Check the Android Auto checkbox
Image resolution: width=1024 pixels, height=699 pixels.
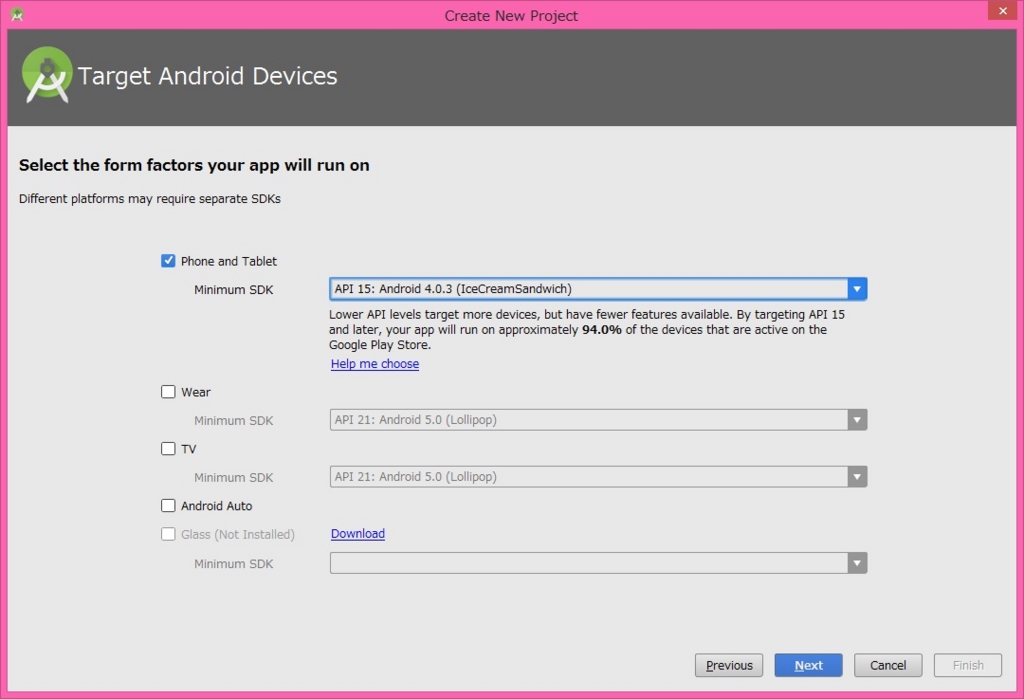(x=168, y=505)
